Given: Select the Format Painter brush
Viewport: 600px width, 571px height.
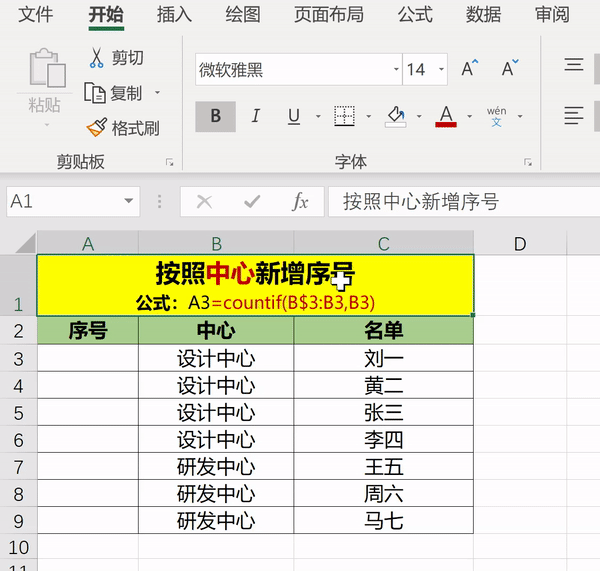Looking at the screenshot, I should (97, 127).
